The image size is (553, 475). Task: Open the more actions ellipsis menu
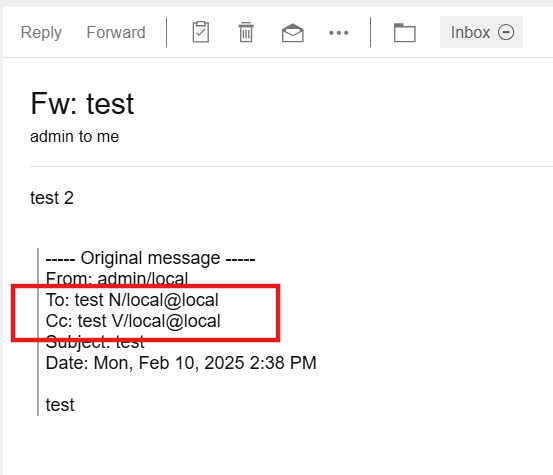coord(339,33)
